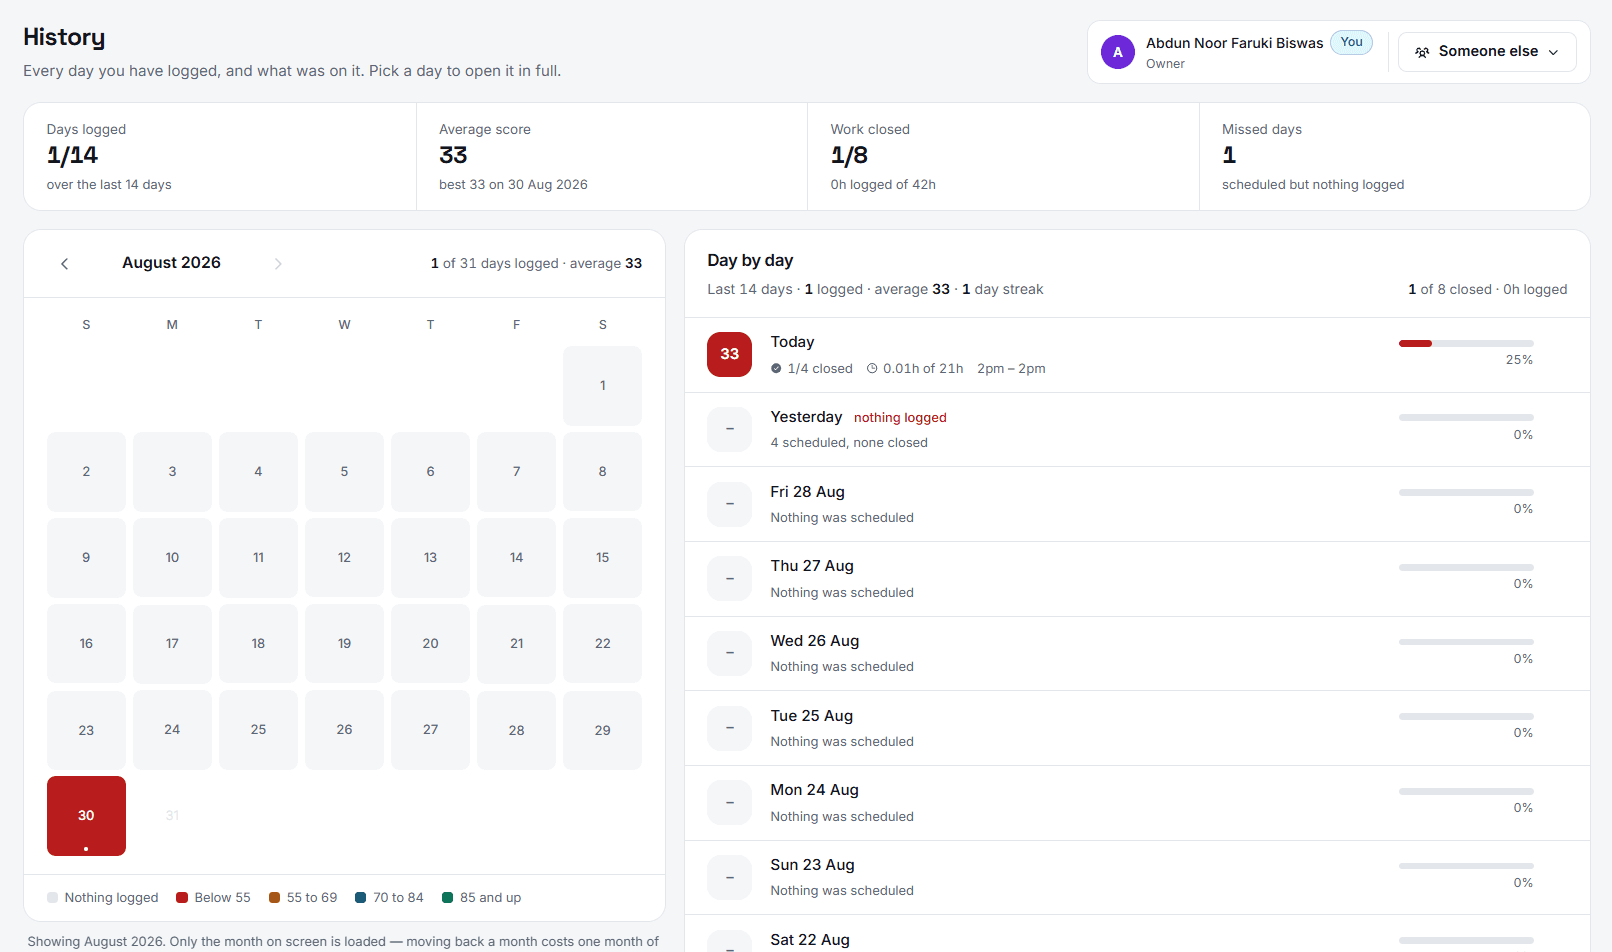Click the '55 to 69' orange legend swatch
Image resolution: width=1612 pixels, height=952 pixels.
click(274, 898)
